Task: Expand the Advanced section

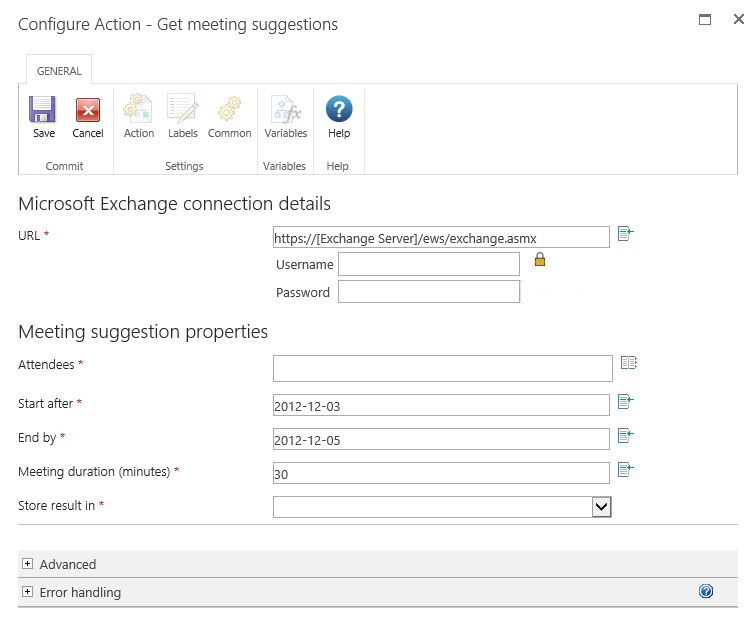Action: (27, 564)
